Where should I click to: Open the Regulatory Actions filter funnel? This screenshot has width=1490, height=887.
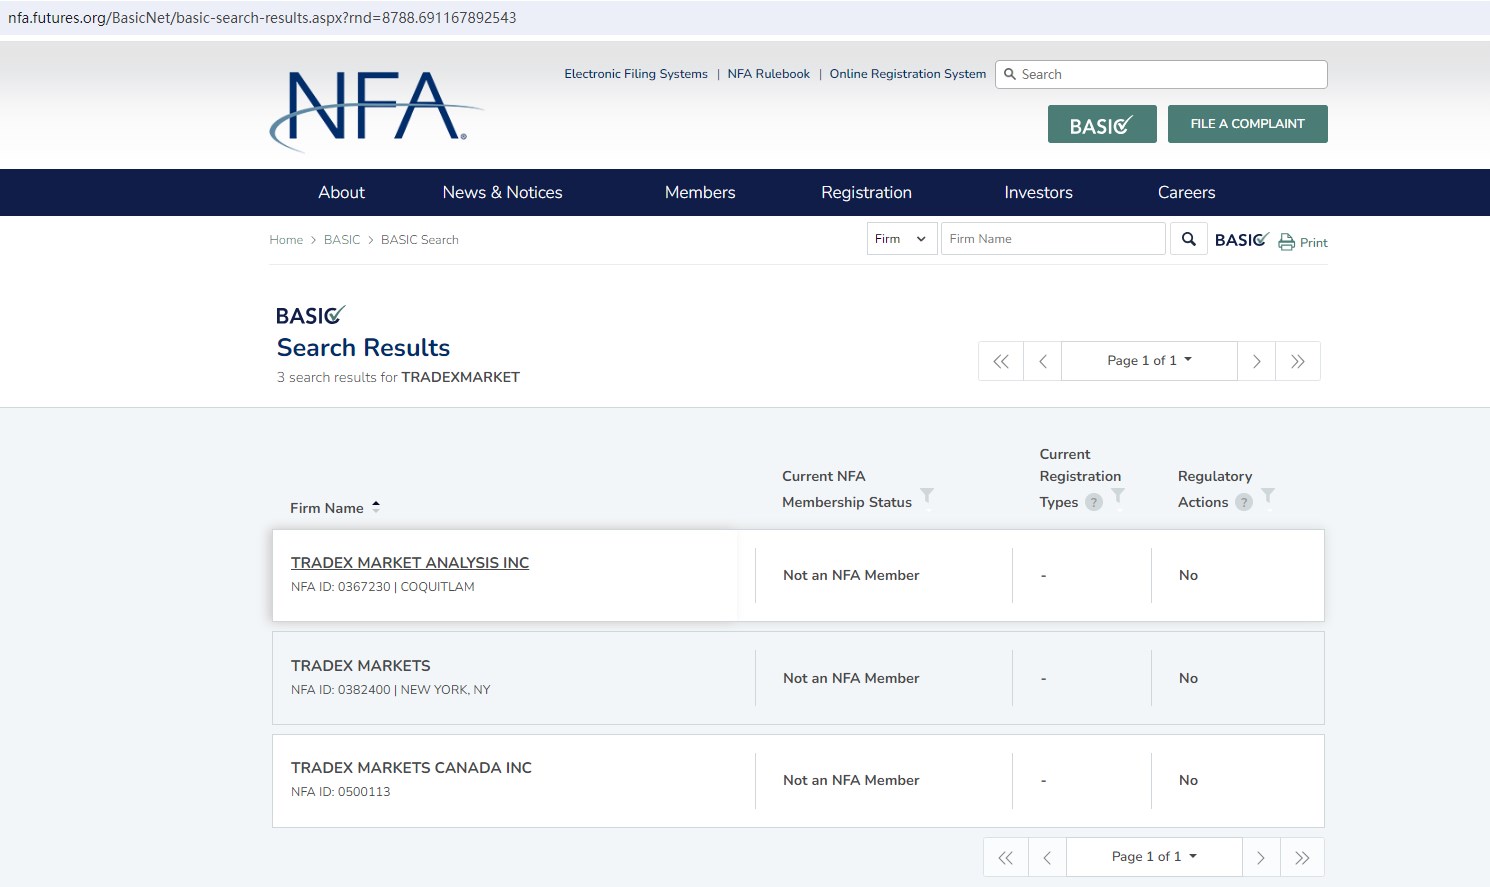[1268, 496]
